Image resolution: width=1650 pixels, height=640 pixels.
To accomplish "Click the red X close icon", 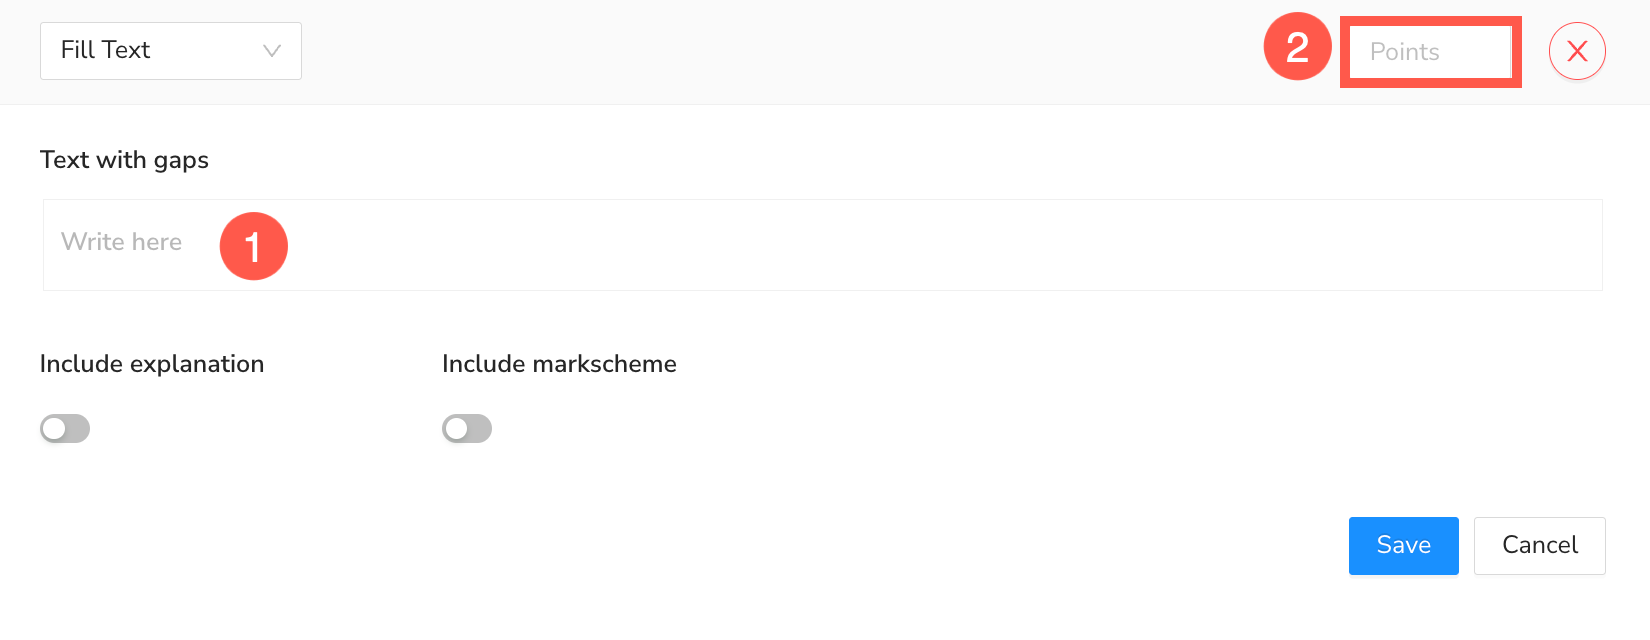I will (x=1577, y=51).
